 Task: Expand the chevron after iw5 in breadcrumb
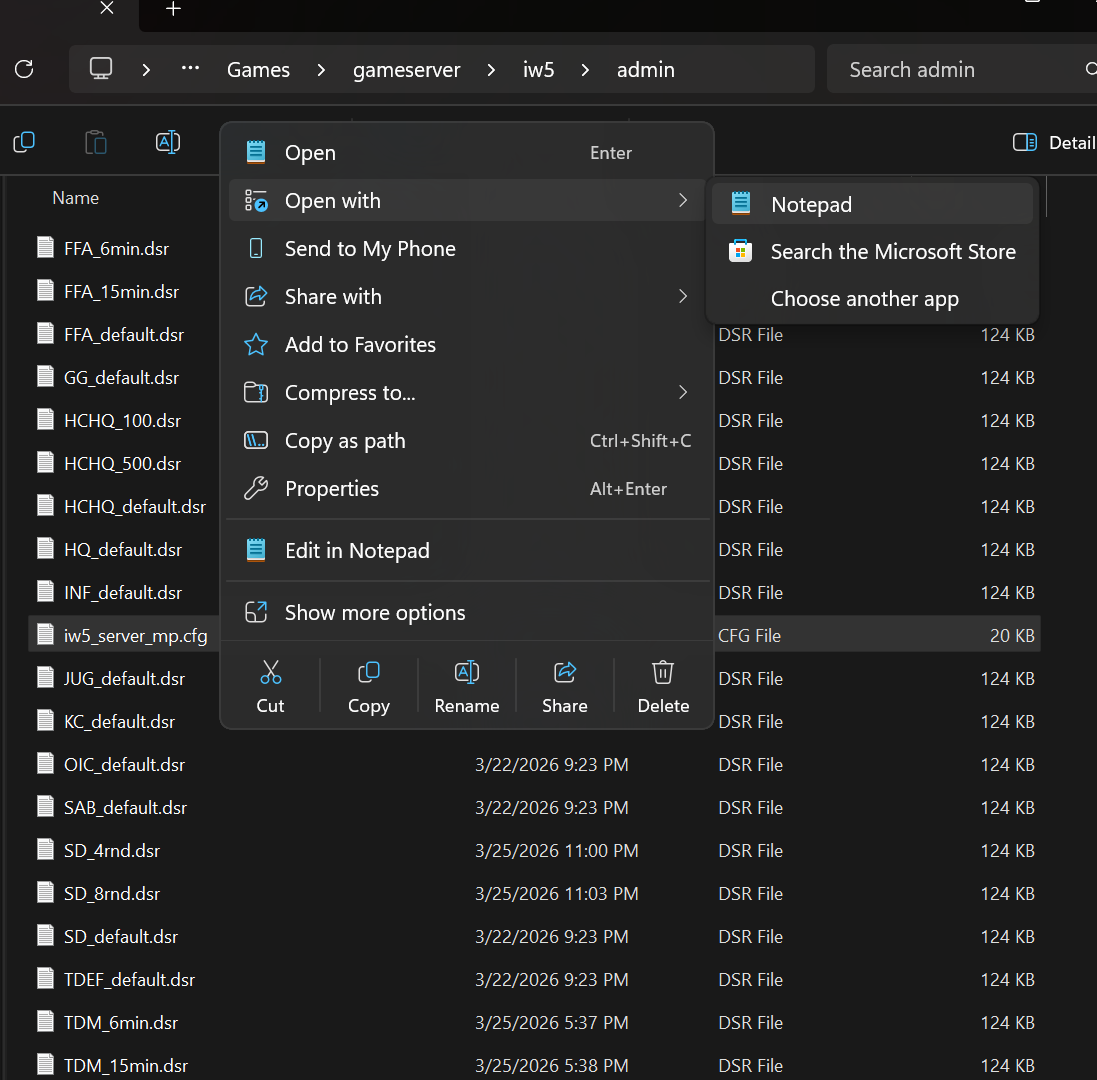tap(586, 70)
